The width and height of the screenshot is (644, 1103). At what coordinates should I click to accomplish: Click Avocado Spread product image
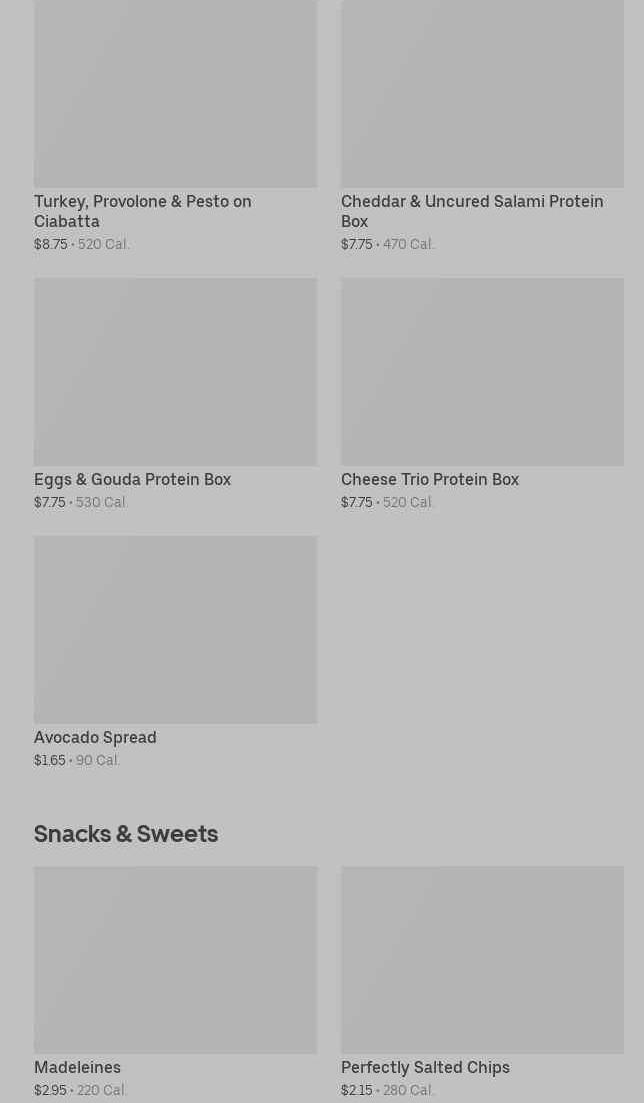[175, 629]
